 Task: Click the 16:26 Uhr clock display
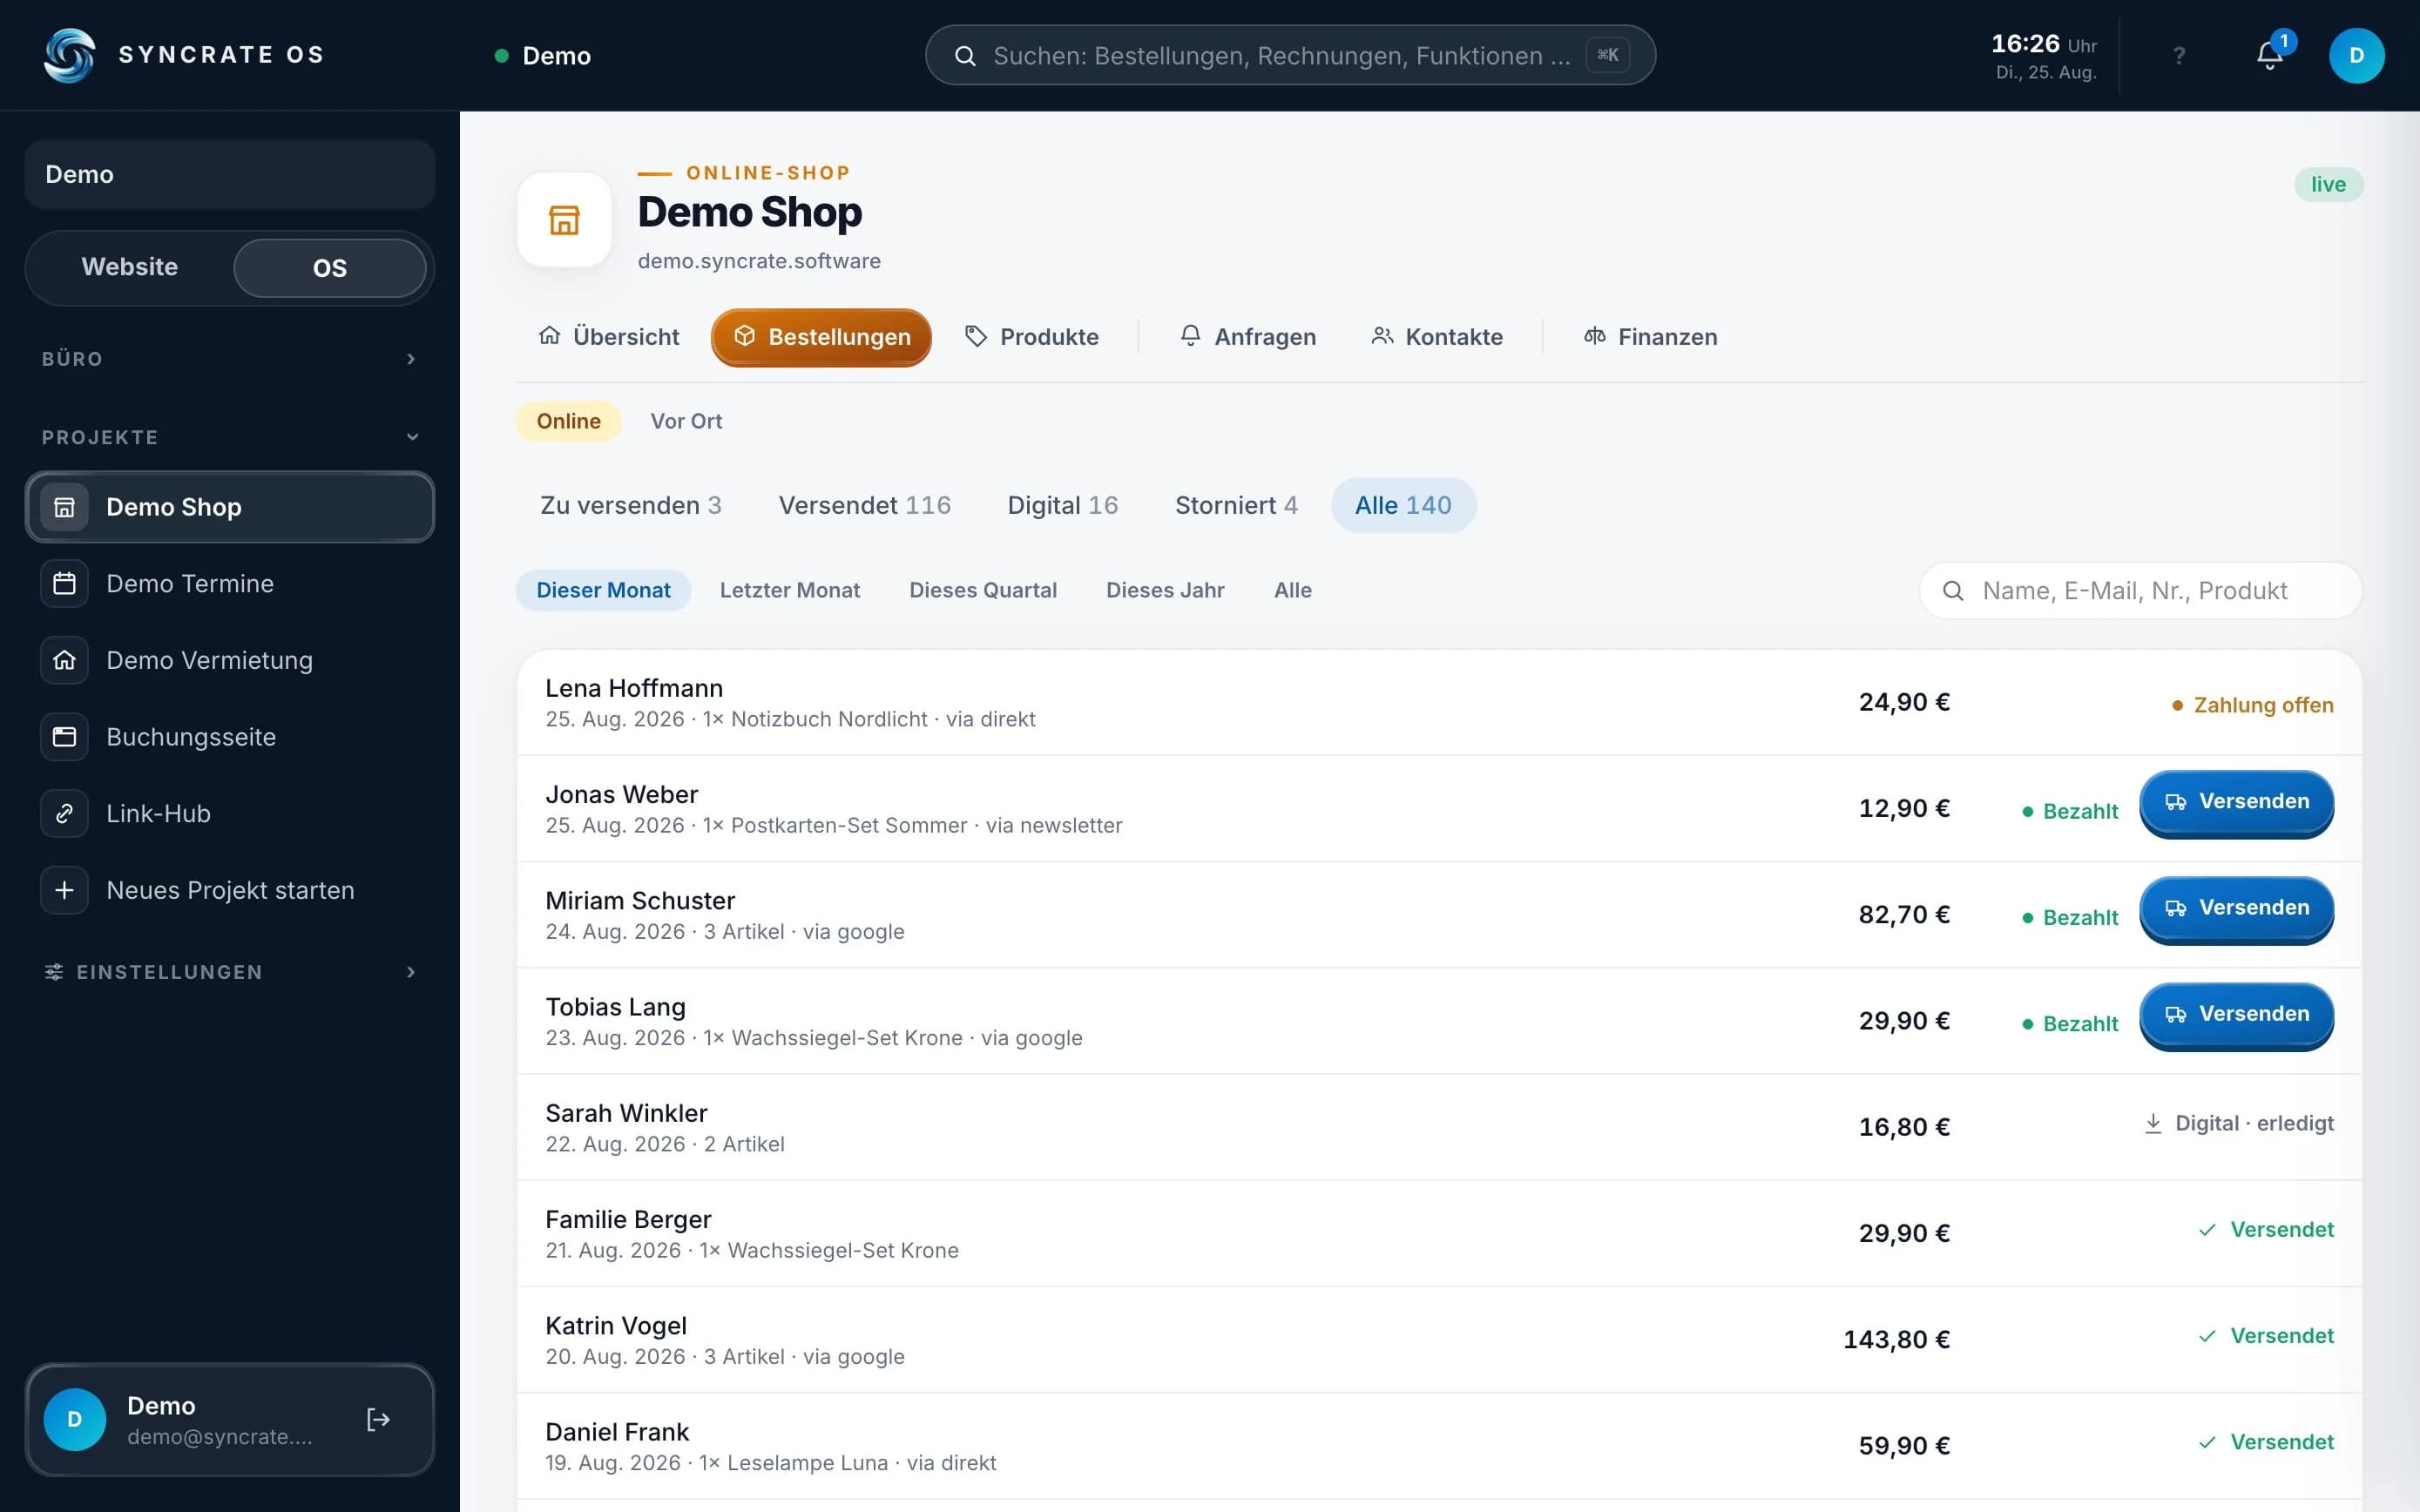click(x=2043, y=45)
